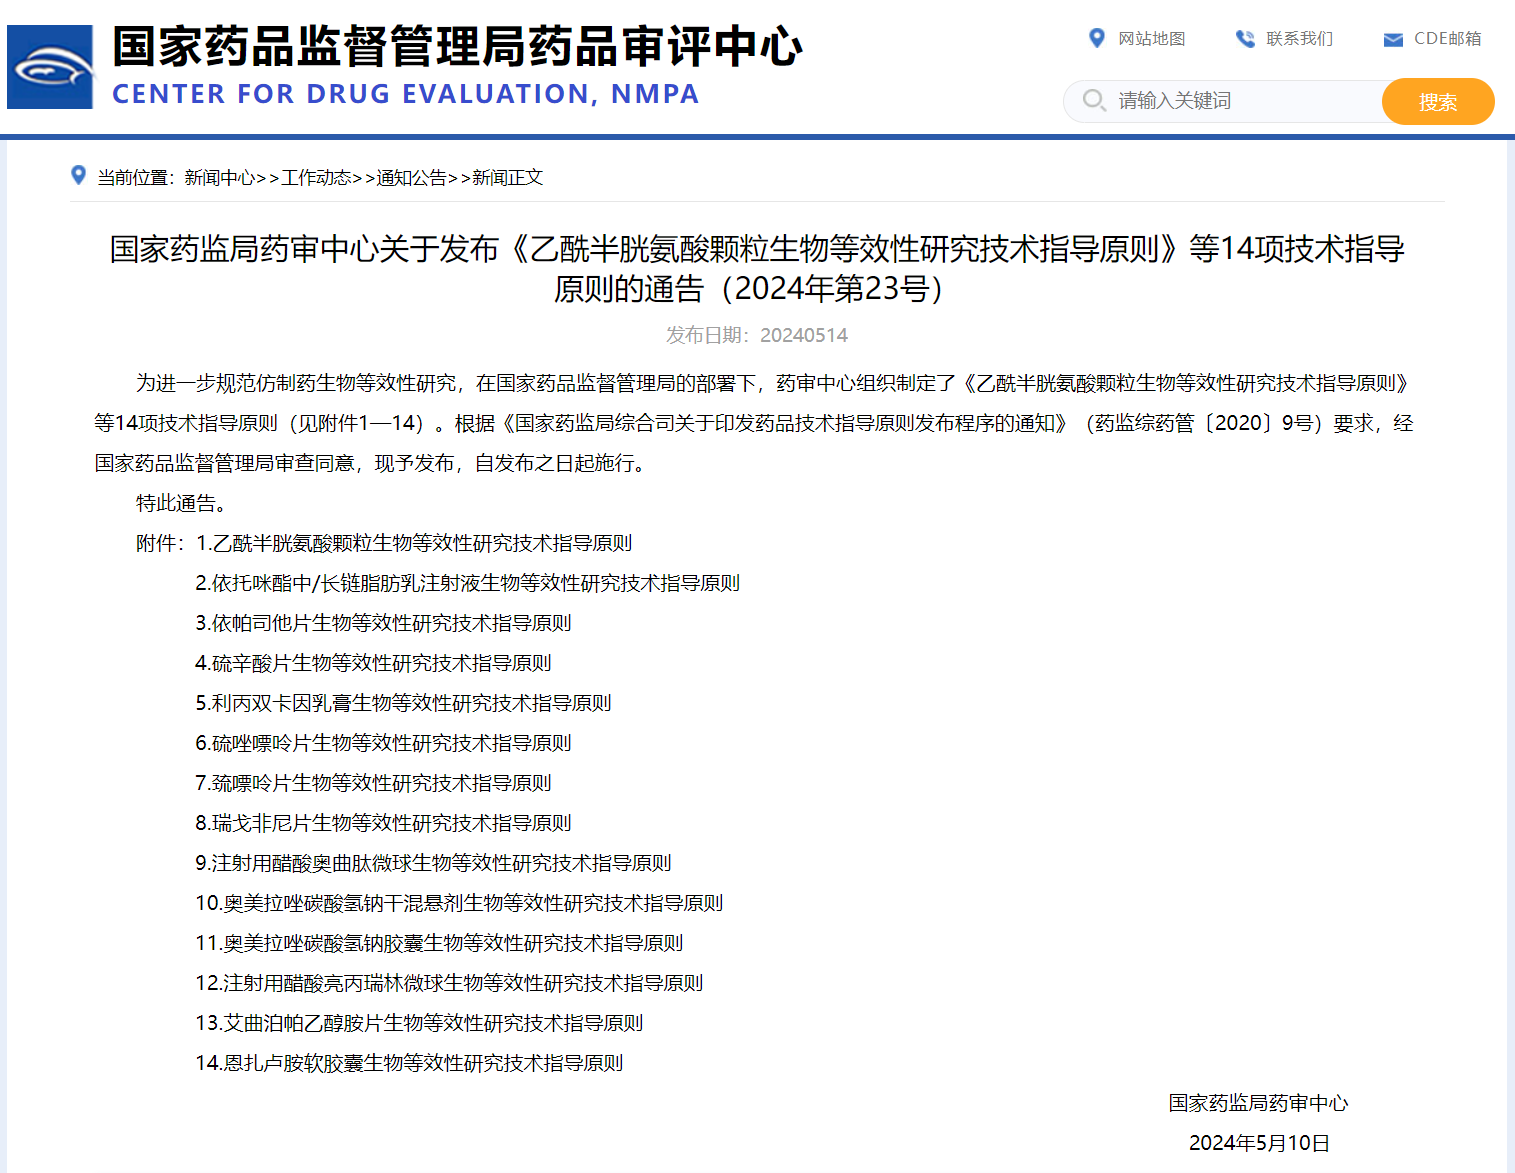Click the phone contact icon
This screenshot has height=1173, width=1515.
click(x=1245, y=39)
